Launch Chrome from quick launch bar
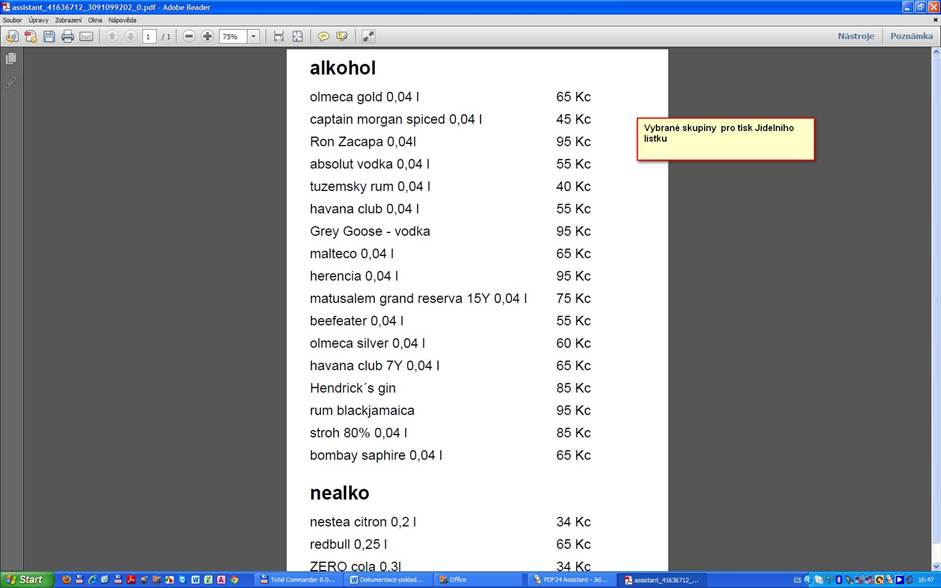941x588 pixels. click(x=234, y=580)
